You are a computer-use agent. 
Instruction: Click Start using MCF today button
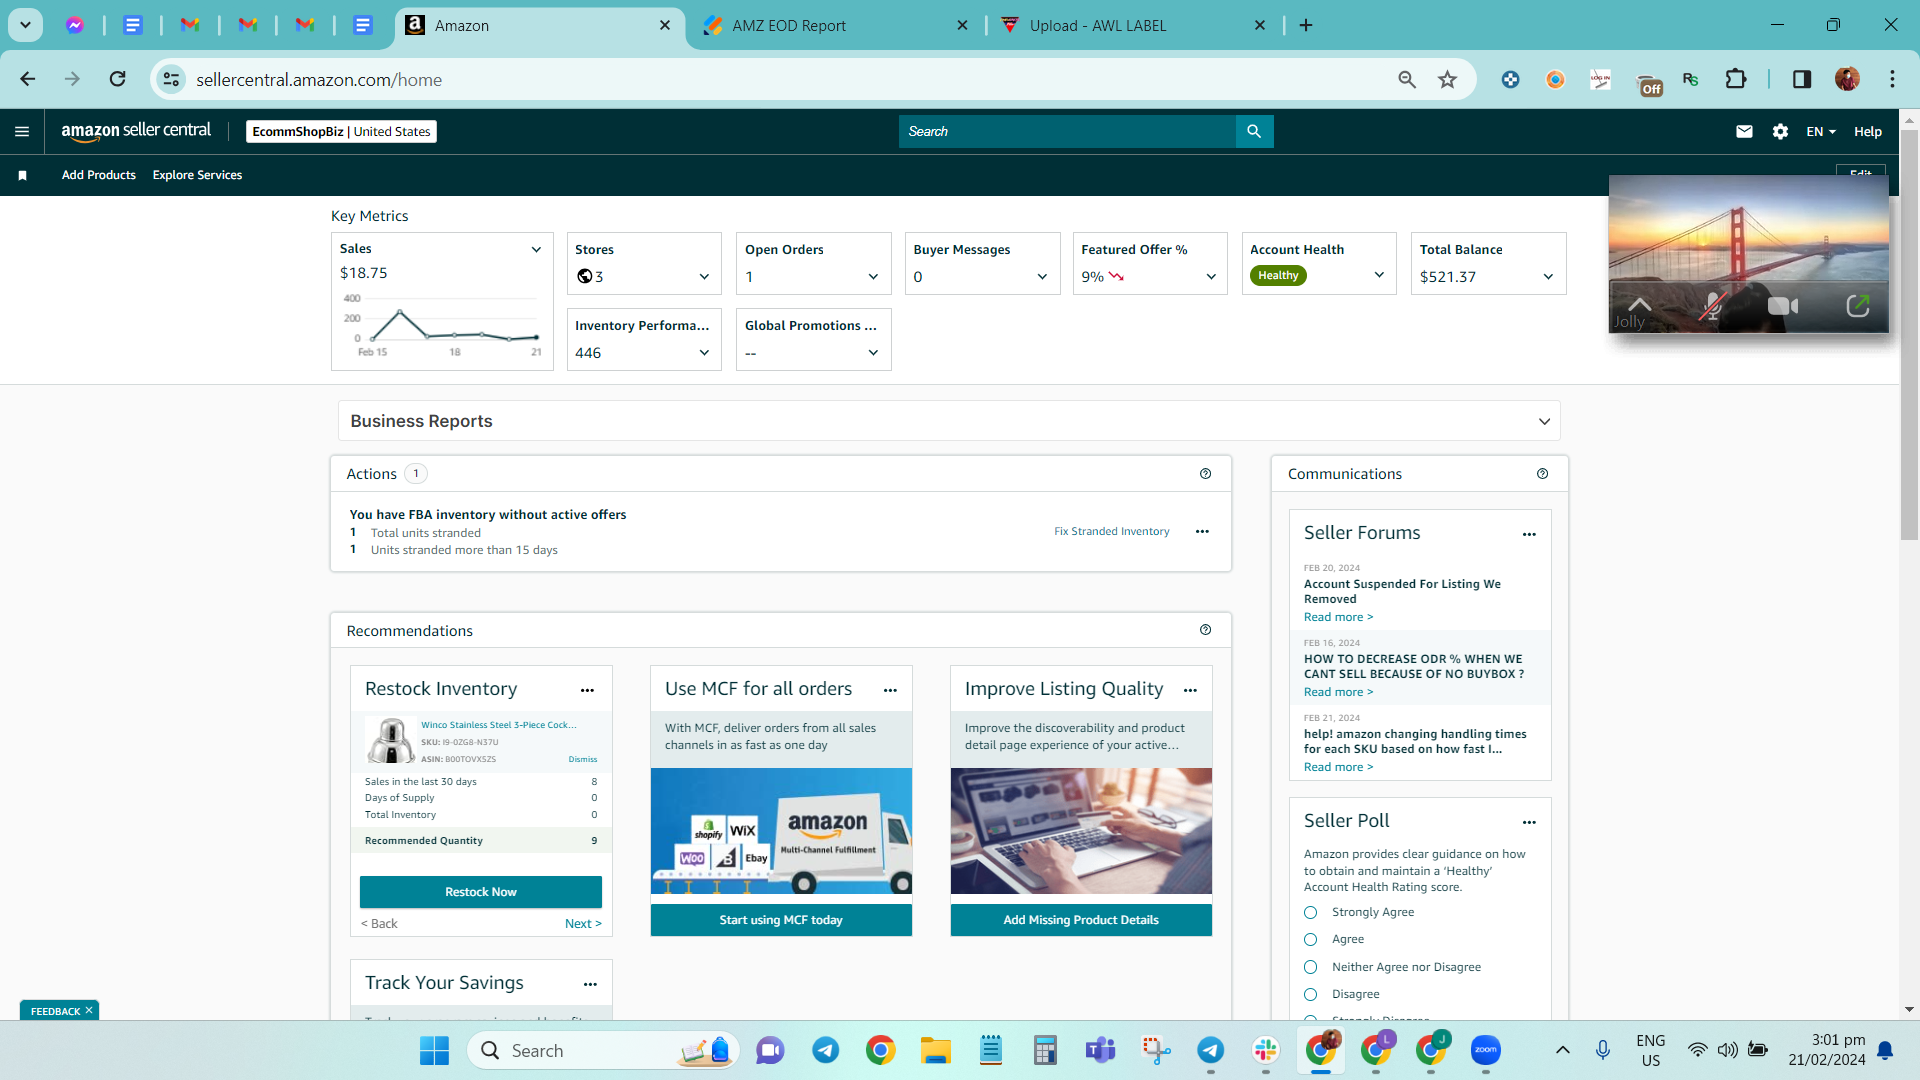click(781, 920)
